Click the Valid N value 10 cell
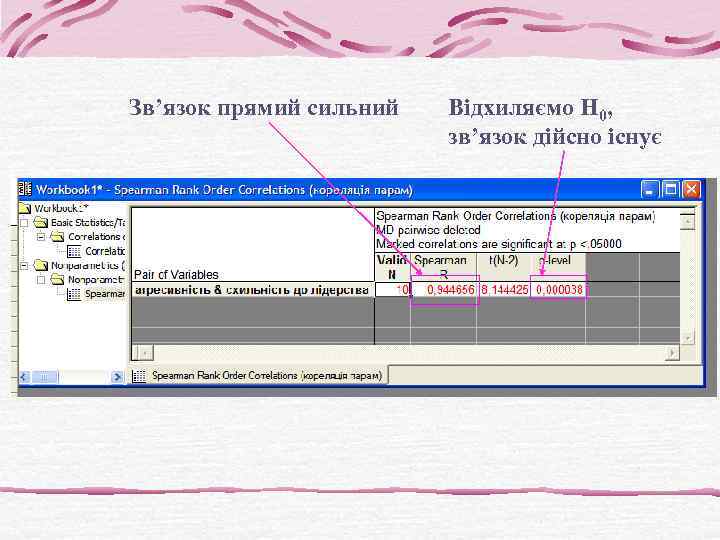720x540 pixels. pyautogui.click(x=393, y=290)
